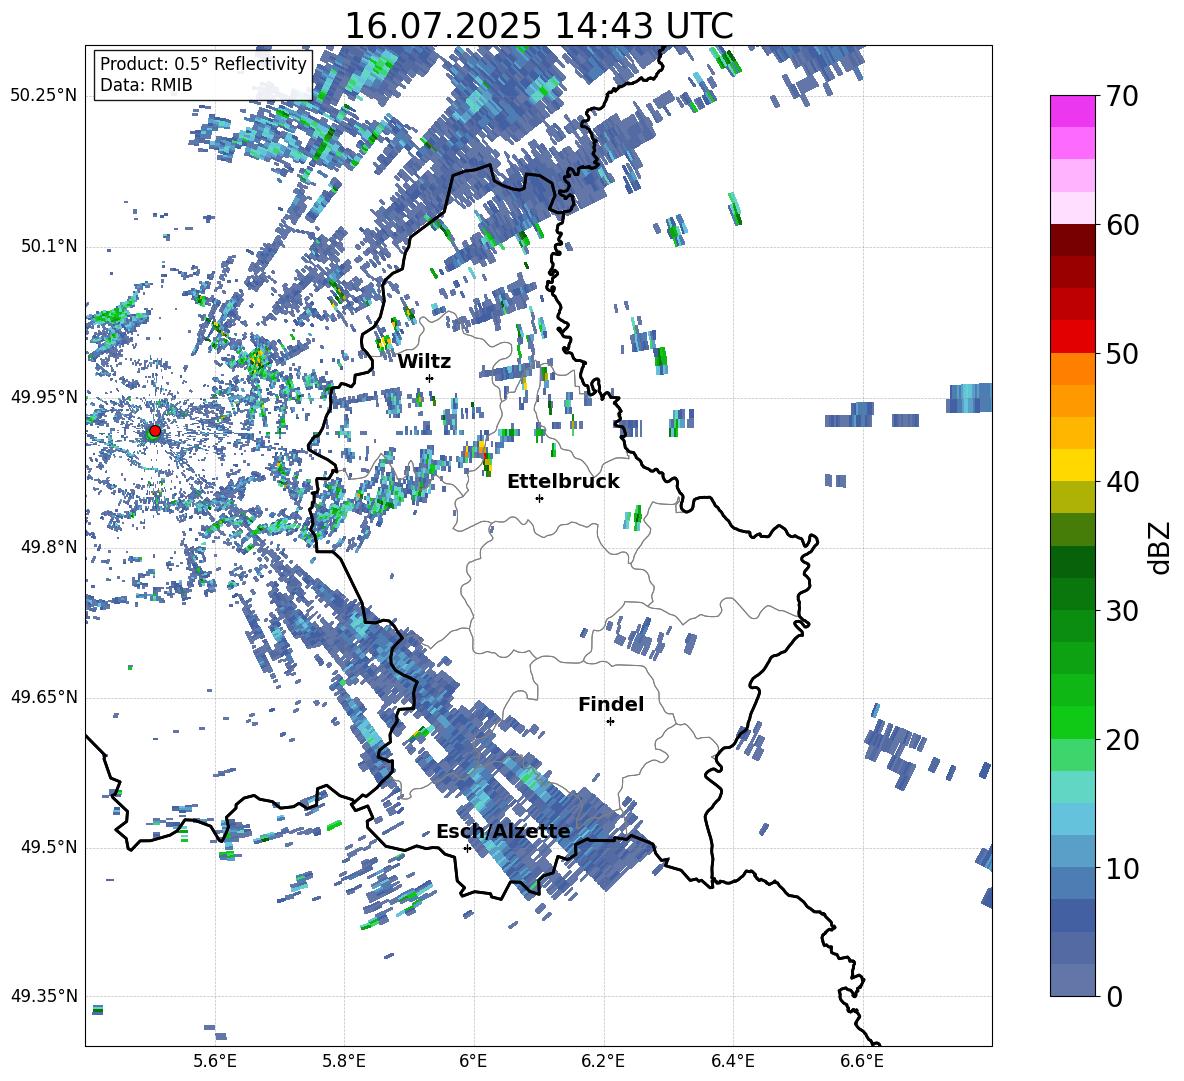Click the Wiltz city label
This screenshot has width=1184, height=1081.
(x=424, y=362)
